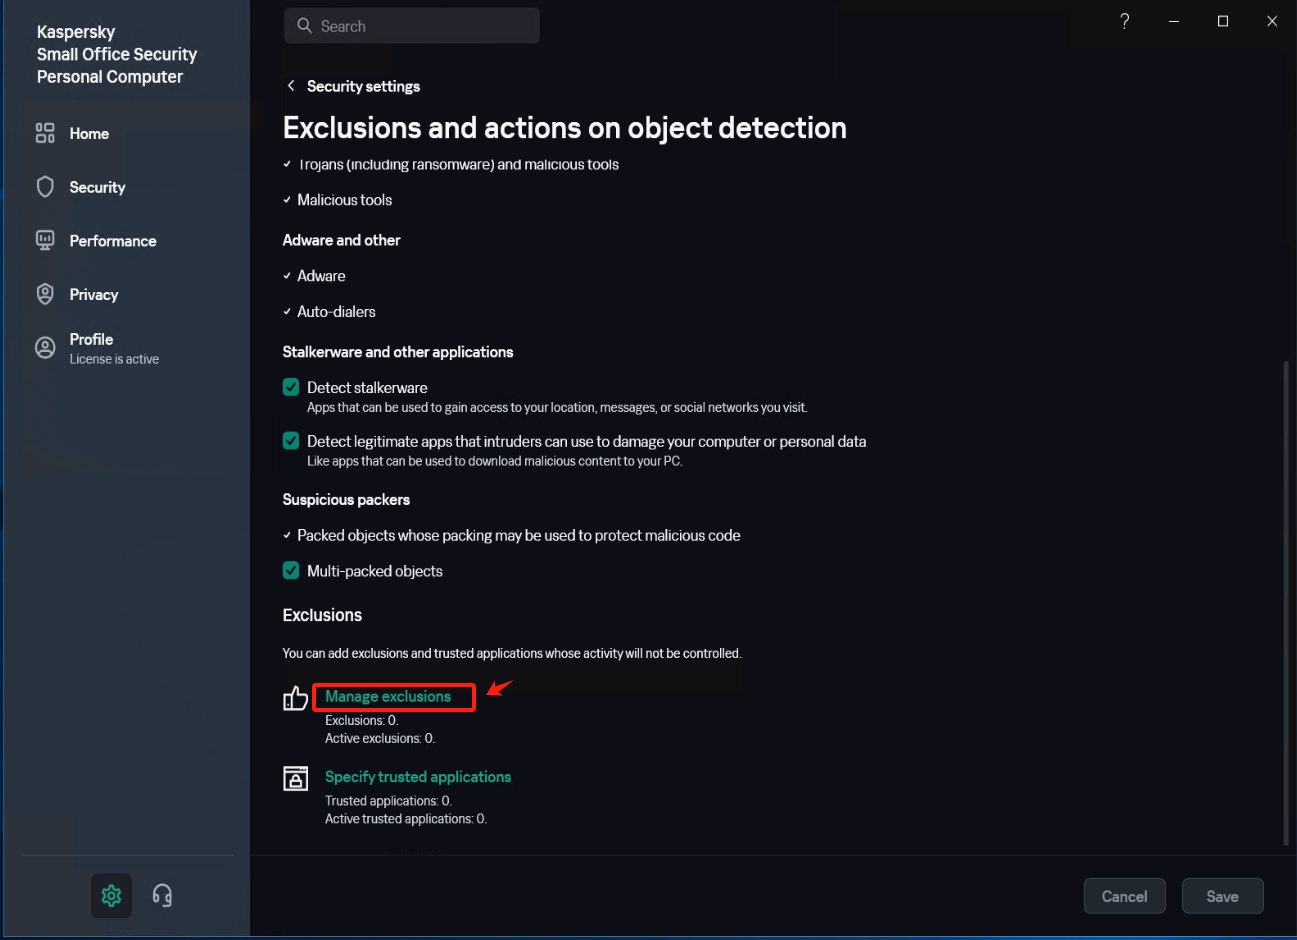Screen dimensions: 1297x940
Task: Click the thumbs-up icon beside Manage exclusions
Action: 295,698
